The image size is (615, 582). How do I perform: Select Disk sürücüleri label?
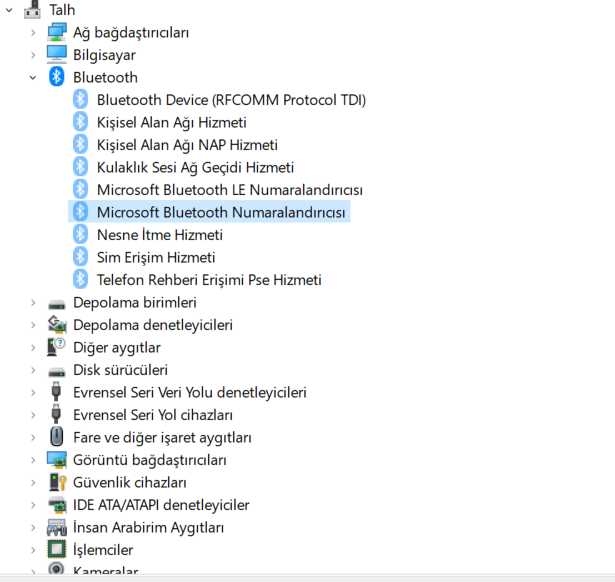tap(120, 370)
